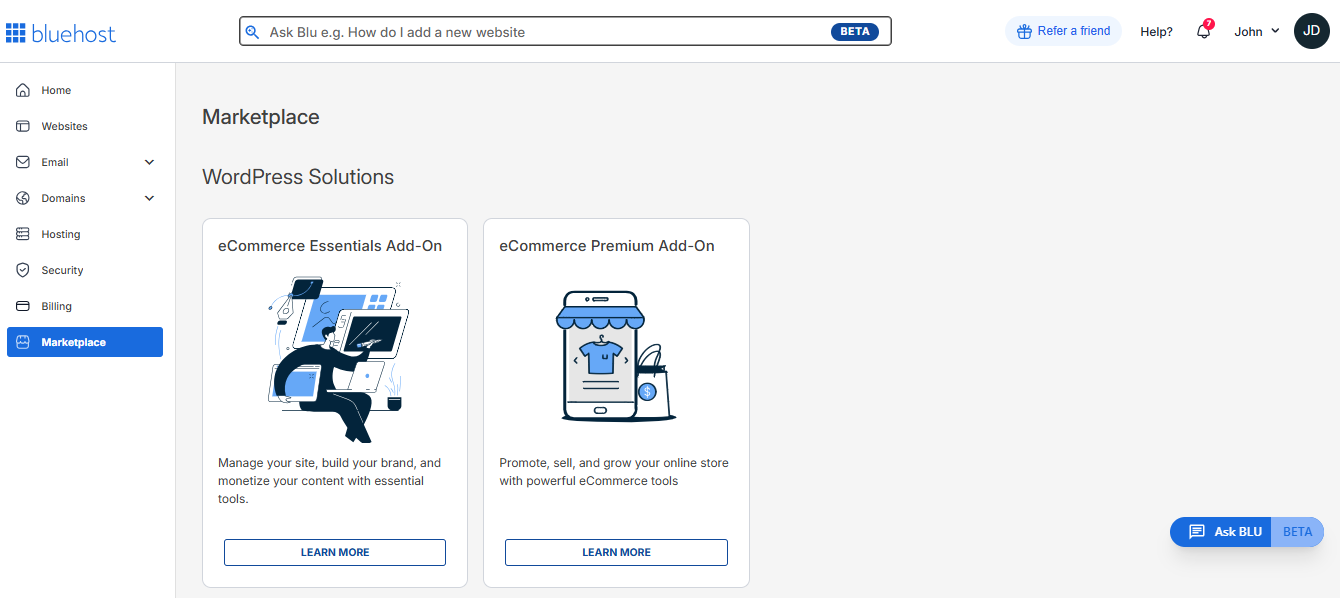Open Refer a friend
Viewport: 1340px width, 598px height.
click(x=1063, y=31)
